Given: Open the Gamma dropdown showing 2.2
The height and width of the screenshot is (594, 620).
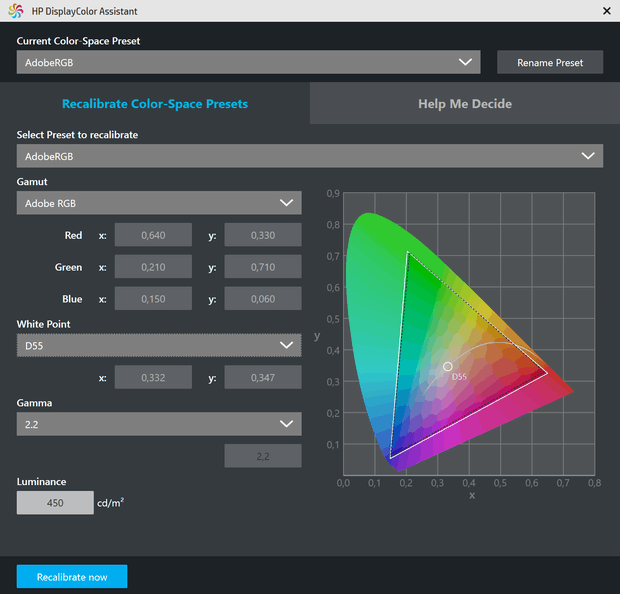Looking at the screenshot, I should tap(159, 424).
